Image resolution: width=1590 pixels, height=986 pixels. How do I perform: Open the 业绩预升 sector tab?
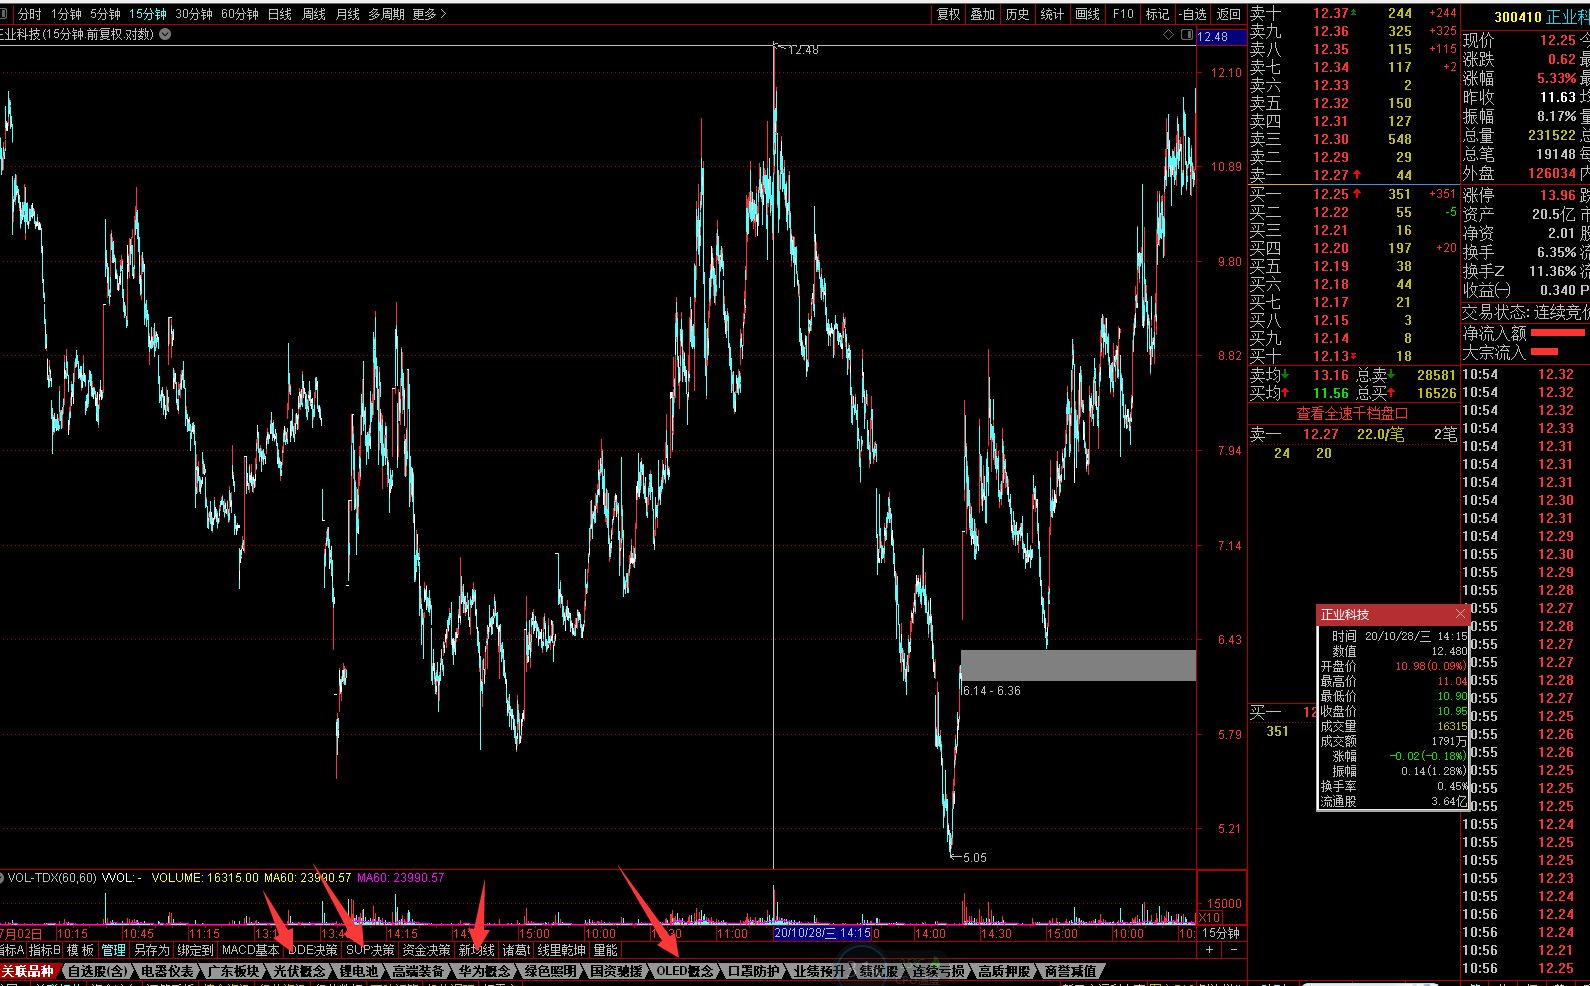[819, 971]
